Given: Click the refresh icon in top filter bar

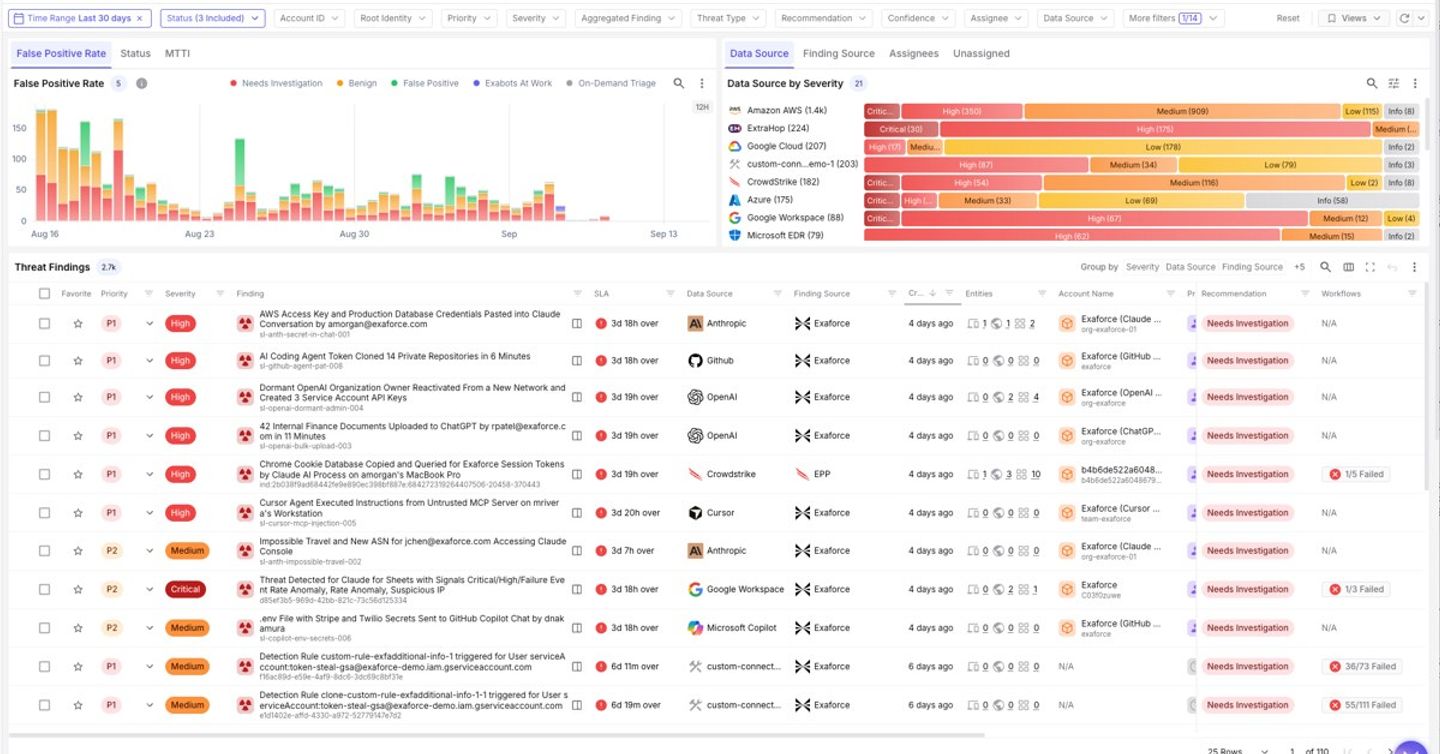Looking at the screenshot, I should coord(1404,18).
